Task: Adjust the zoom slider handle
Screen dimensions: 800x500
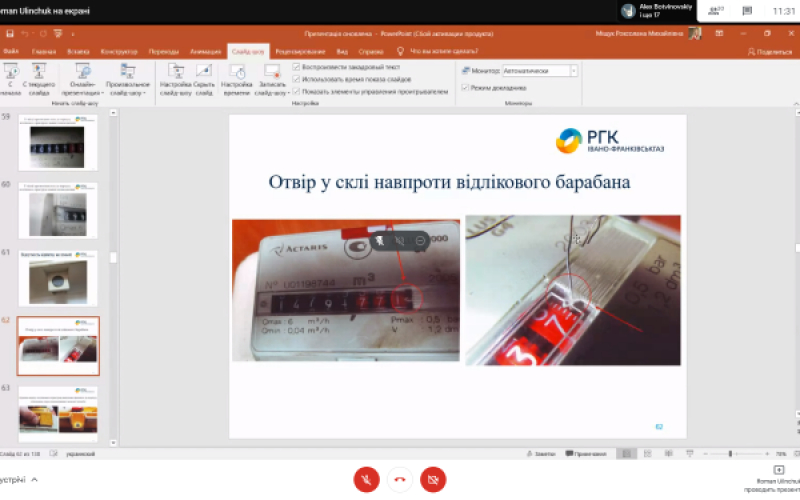Action: pos(730,454)
